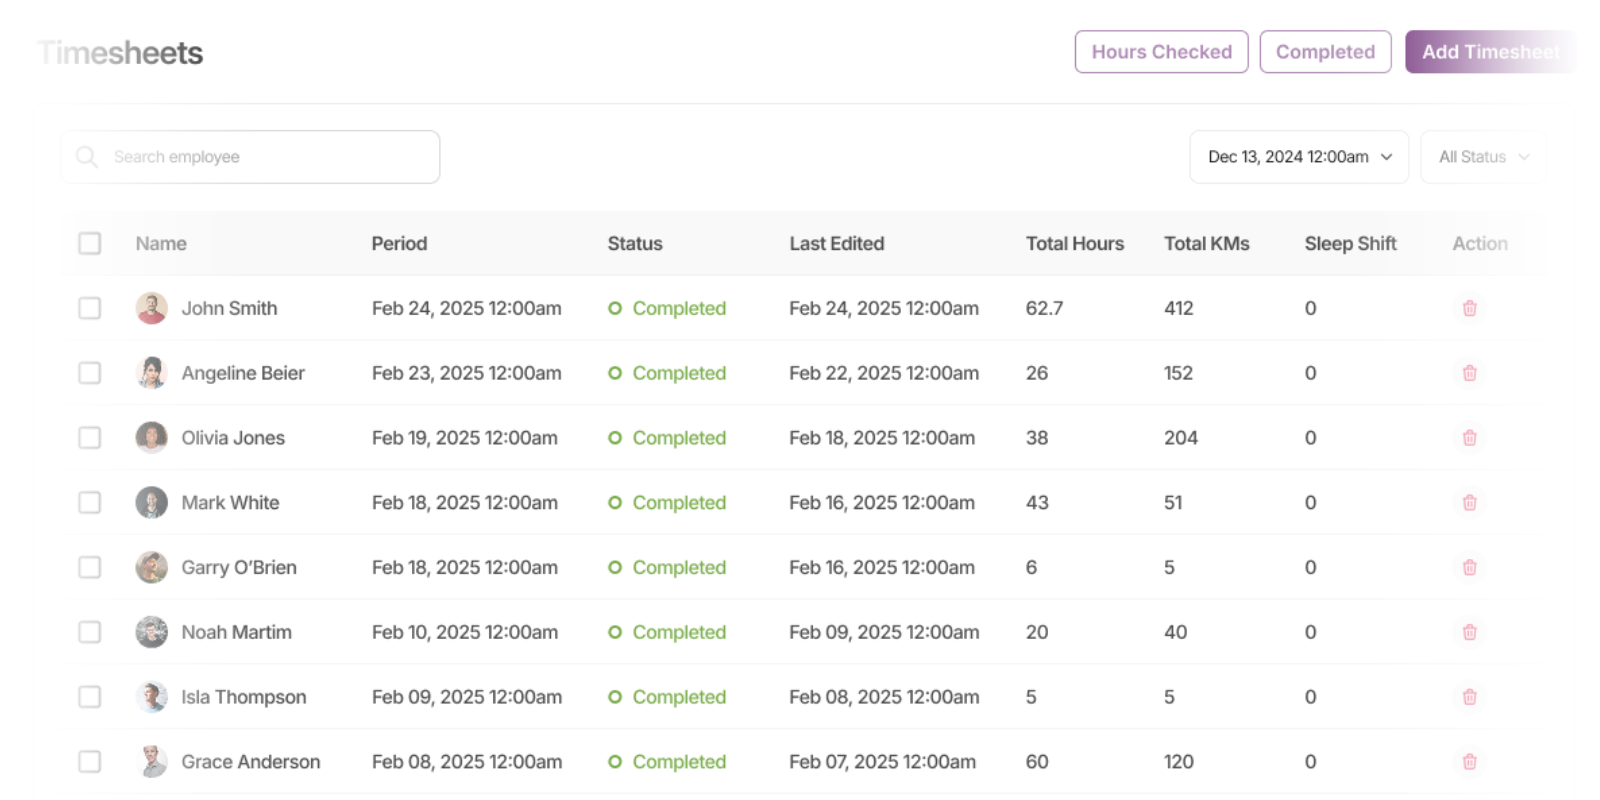This screenshot has width=1600, height=800.
Task: Click trash icon in Olivia Jones row
Action: 1469,438
